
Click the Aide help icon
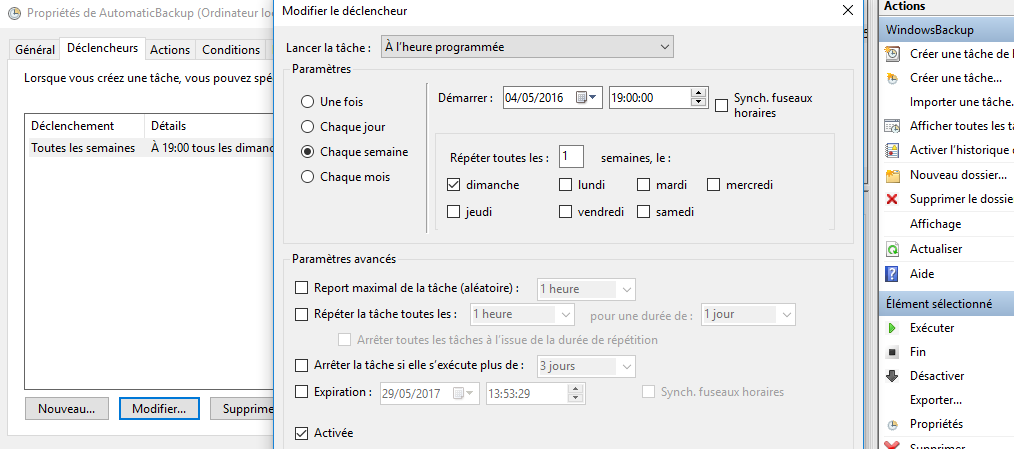click(x=892, y=274)
